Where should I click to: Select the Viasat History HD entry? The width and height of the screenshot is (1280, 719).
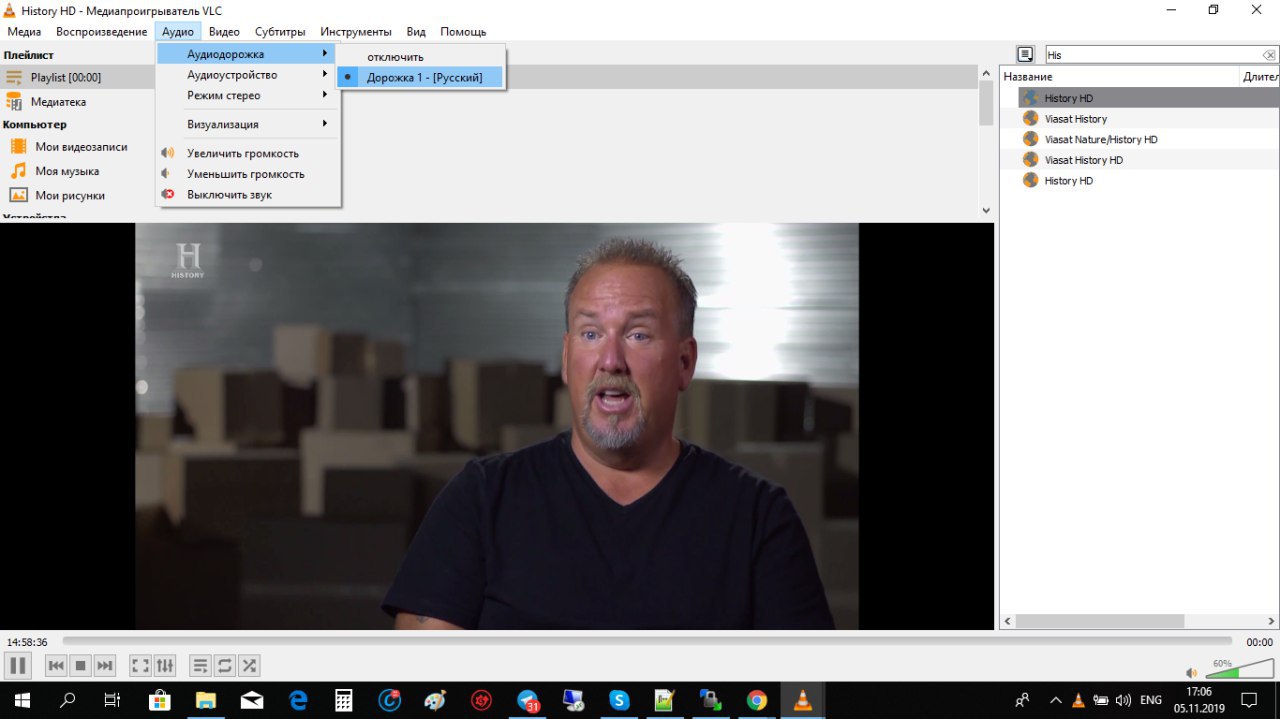click(x=1140, y=160)
